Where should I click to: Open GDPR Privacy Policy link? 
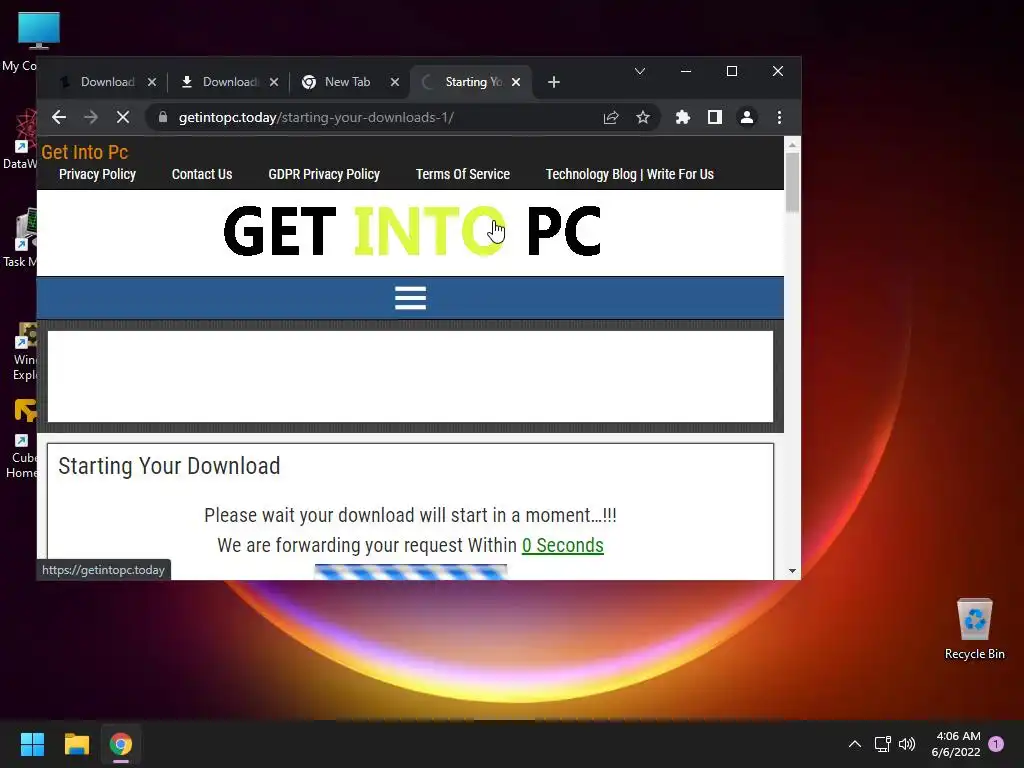point(324,174)
